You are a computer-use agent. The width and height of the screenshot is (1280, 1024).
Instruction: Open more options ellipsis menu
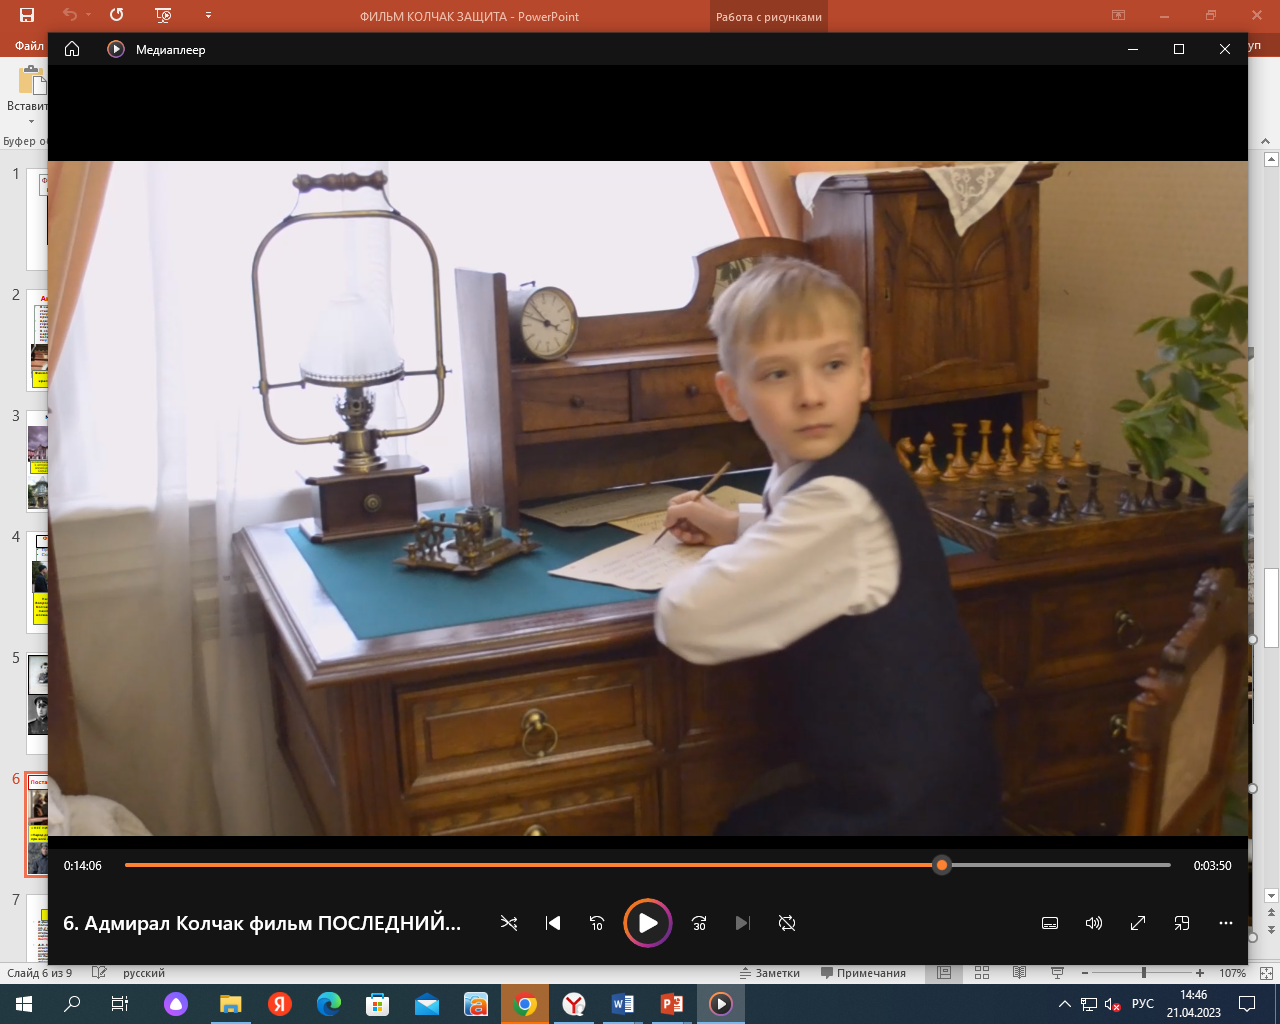coord(1226,923)
